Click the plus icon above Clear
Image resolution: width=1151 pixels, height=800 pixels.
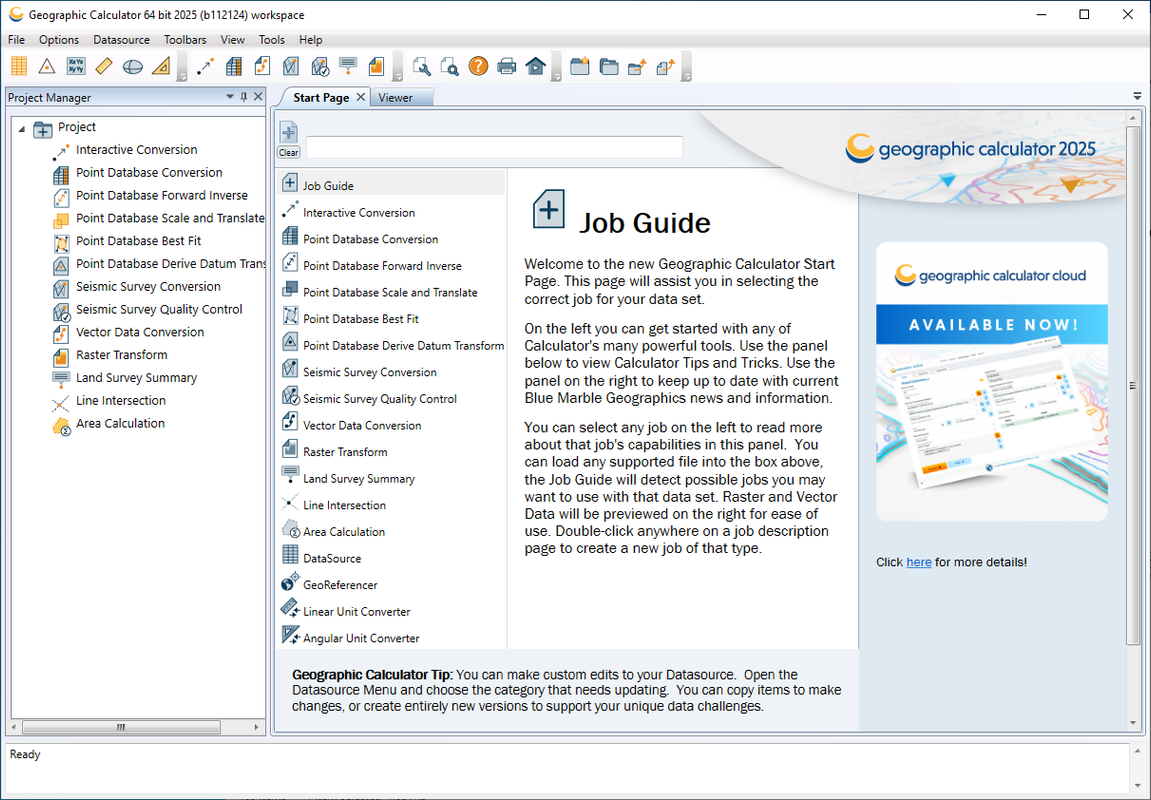click(x=288, y=132)
